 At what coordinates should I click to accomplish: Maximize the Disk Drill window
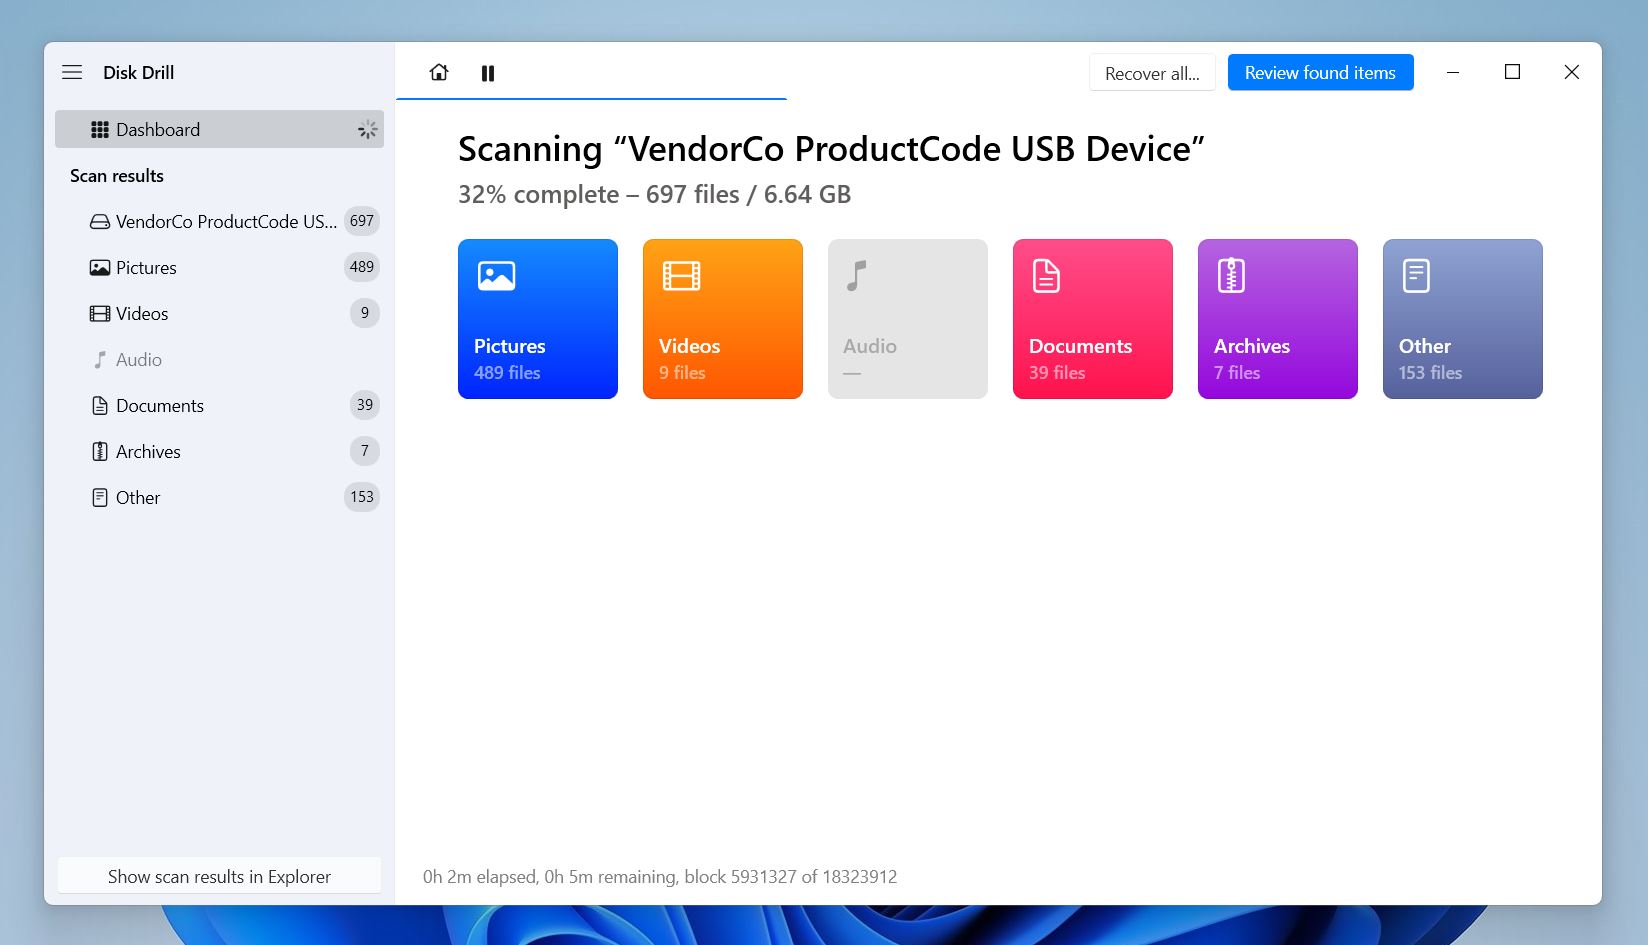[x=1512, y=72]
